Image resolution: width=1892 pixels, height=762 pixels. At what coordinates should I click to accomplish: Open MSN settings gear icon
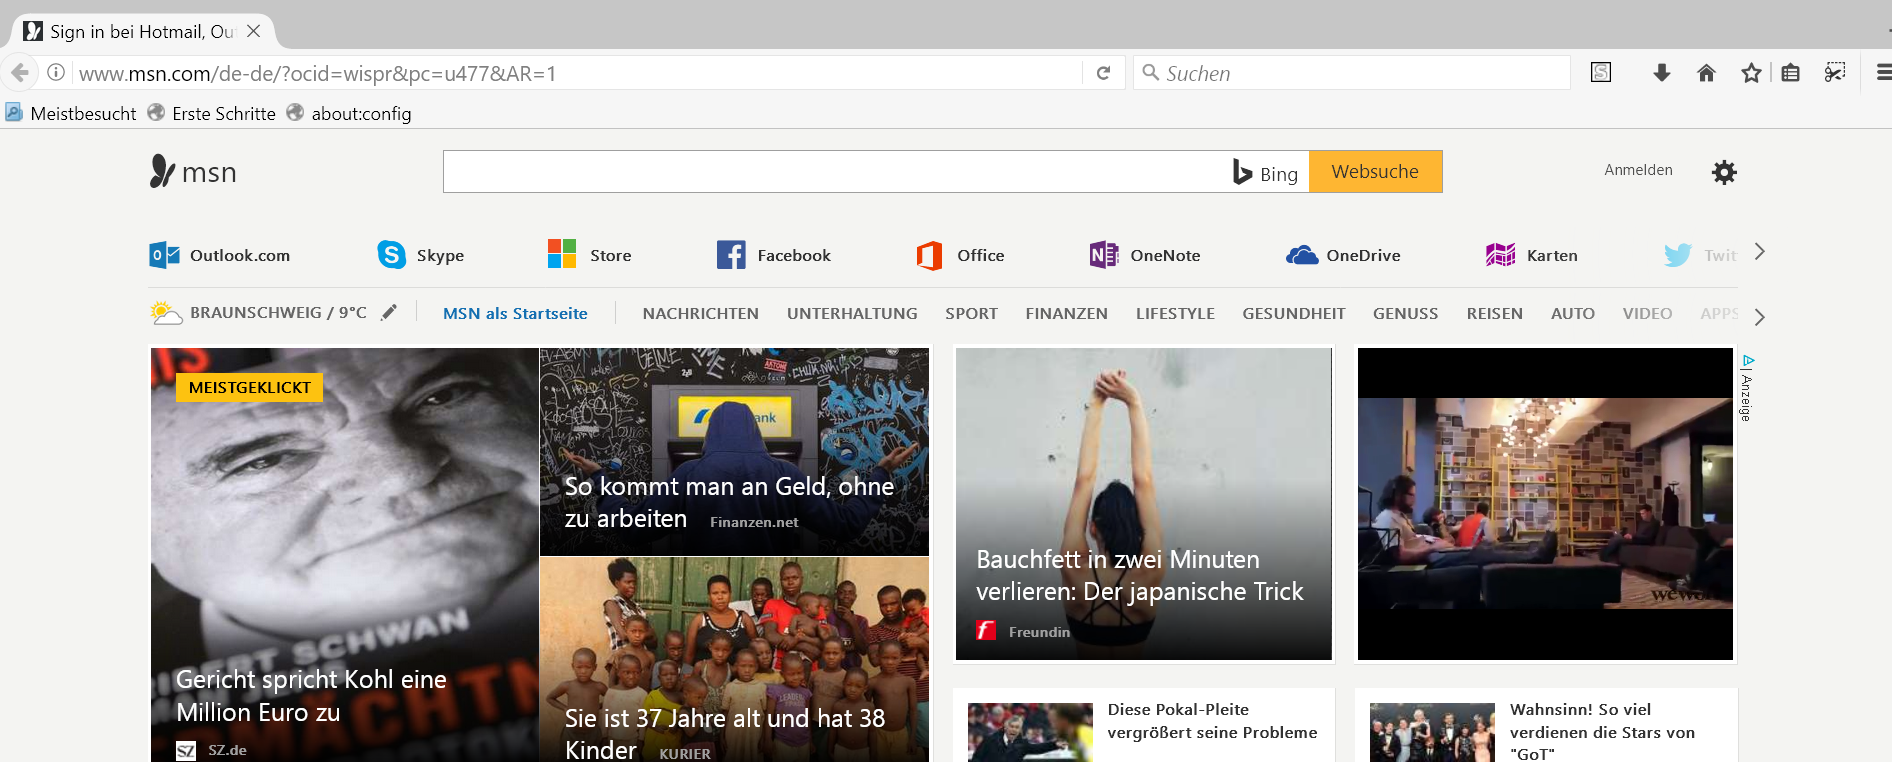tap(1723, 172)
